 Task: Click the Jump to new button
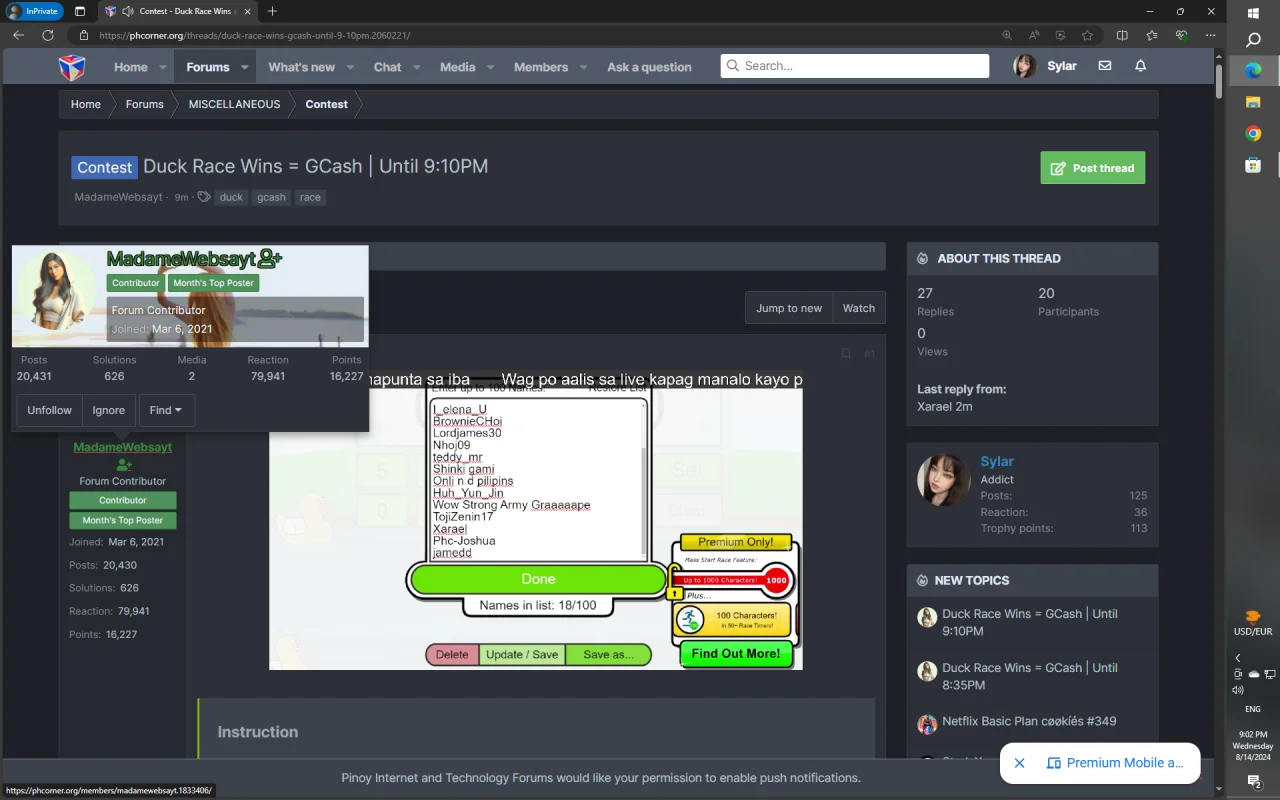pyautogui.click(x=789, y=308)
